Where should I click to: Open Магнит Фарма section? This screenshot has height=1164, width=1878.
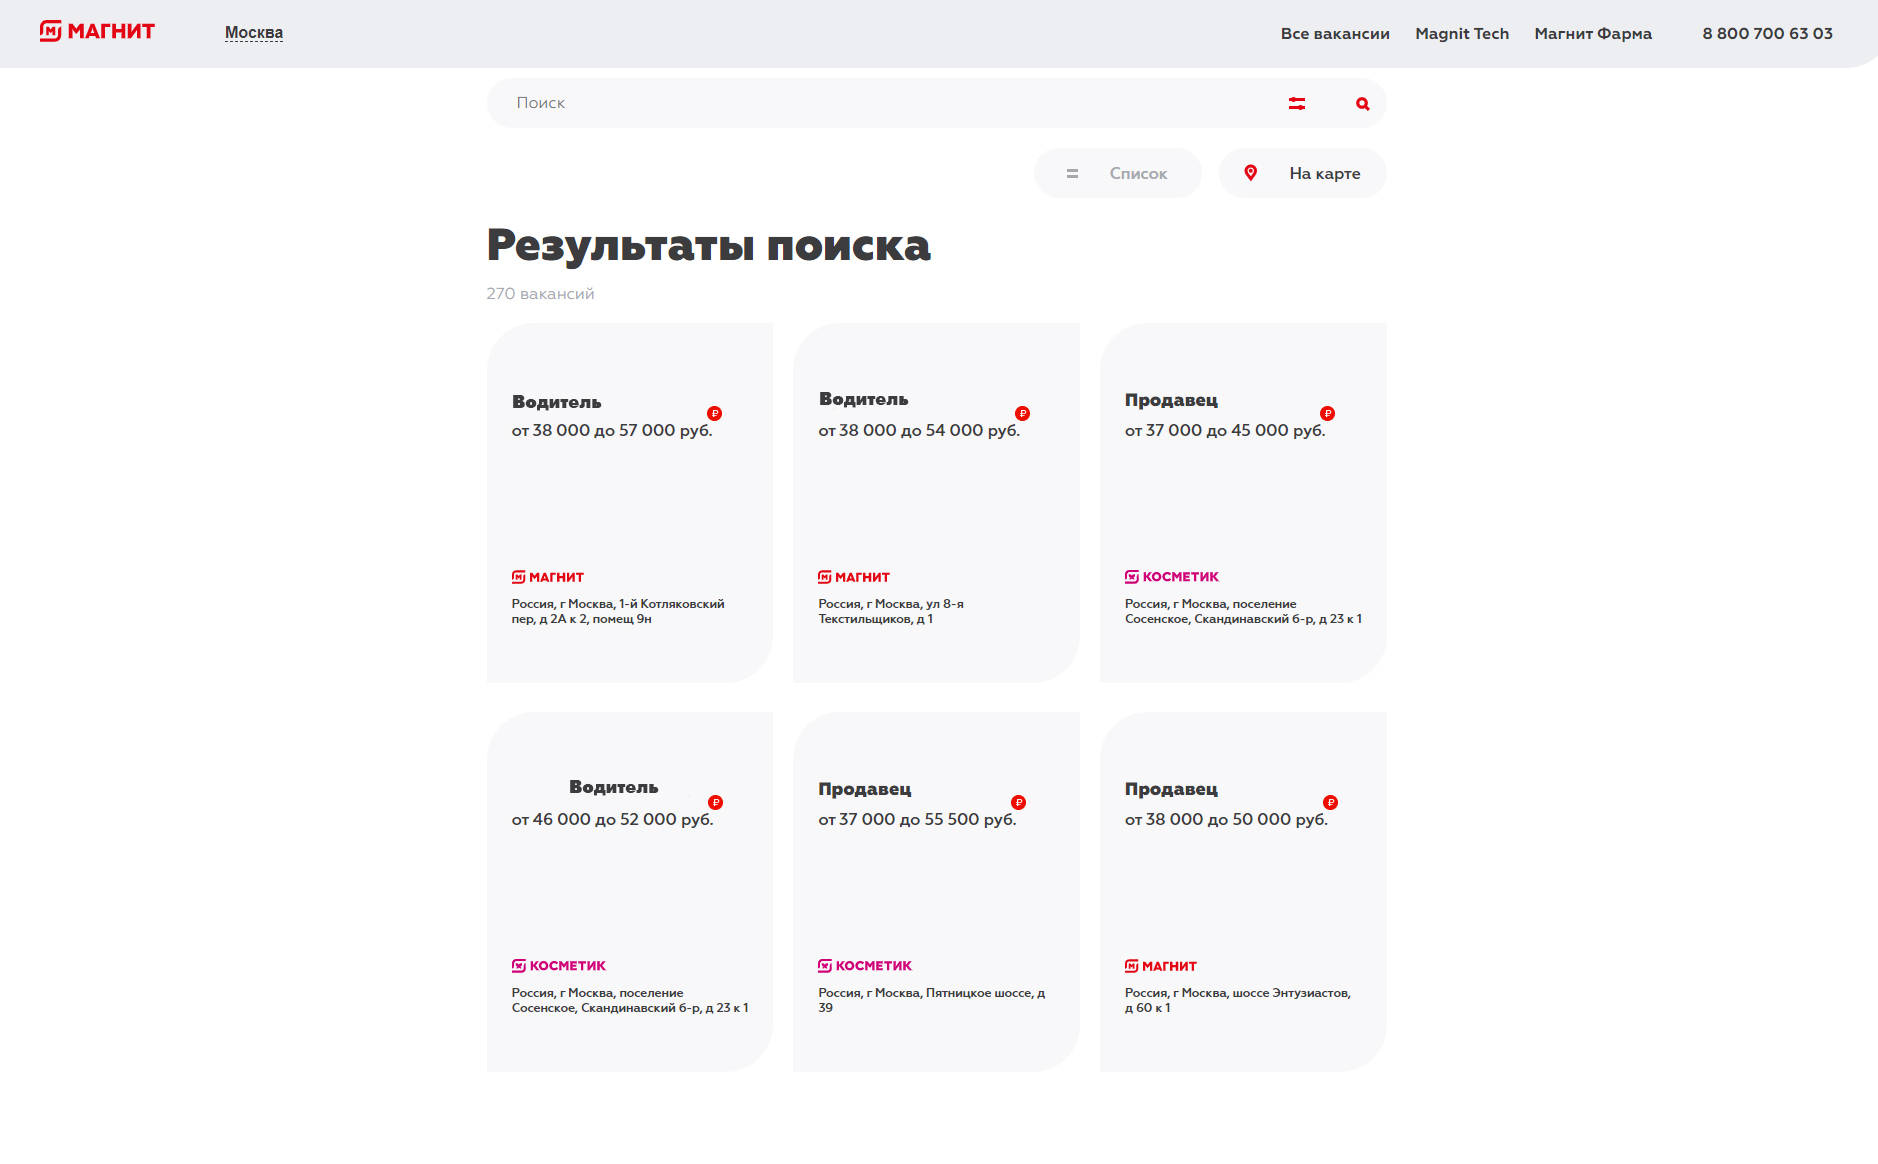click(x=1593, y=33)
